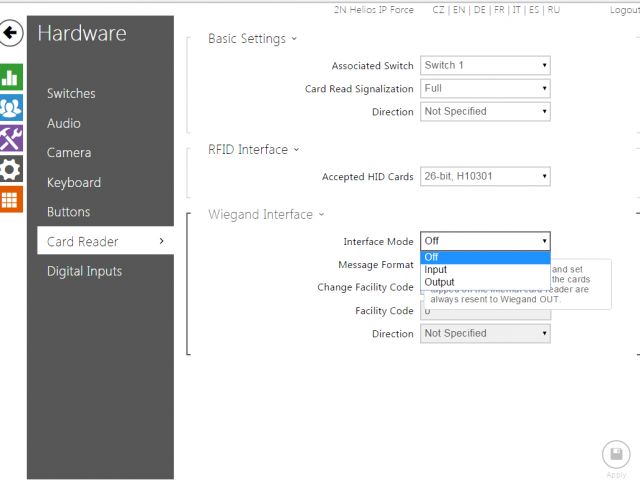This screenshot has height=480, width=640.
Task: Open the purple Hardware tools icon
Action: tap(11, 138)
